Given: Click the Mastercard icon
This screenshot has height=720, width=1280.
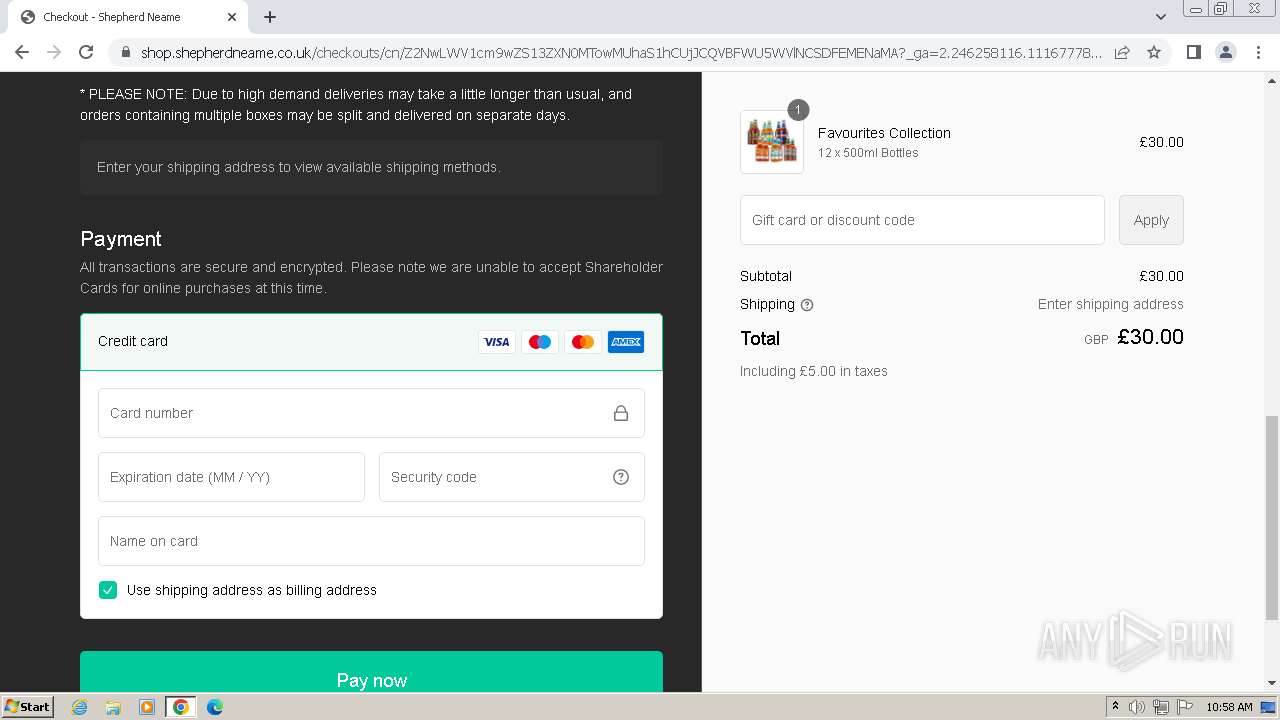Looking at the screenshot, I should tap(583, 342).
